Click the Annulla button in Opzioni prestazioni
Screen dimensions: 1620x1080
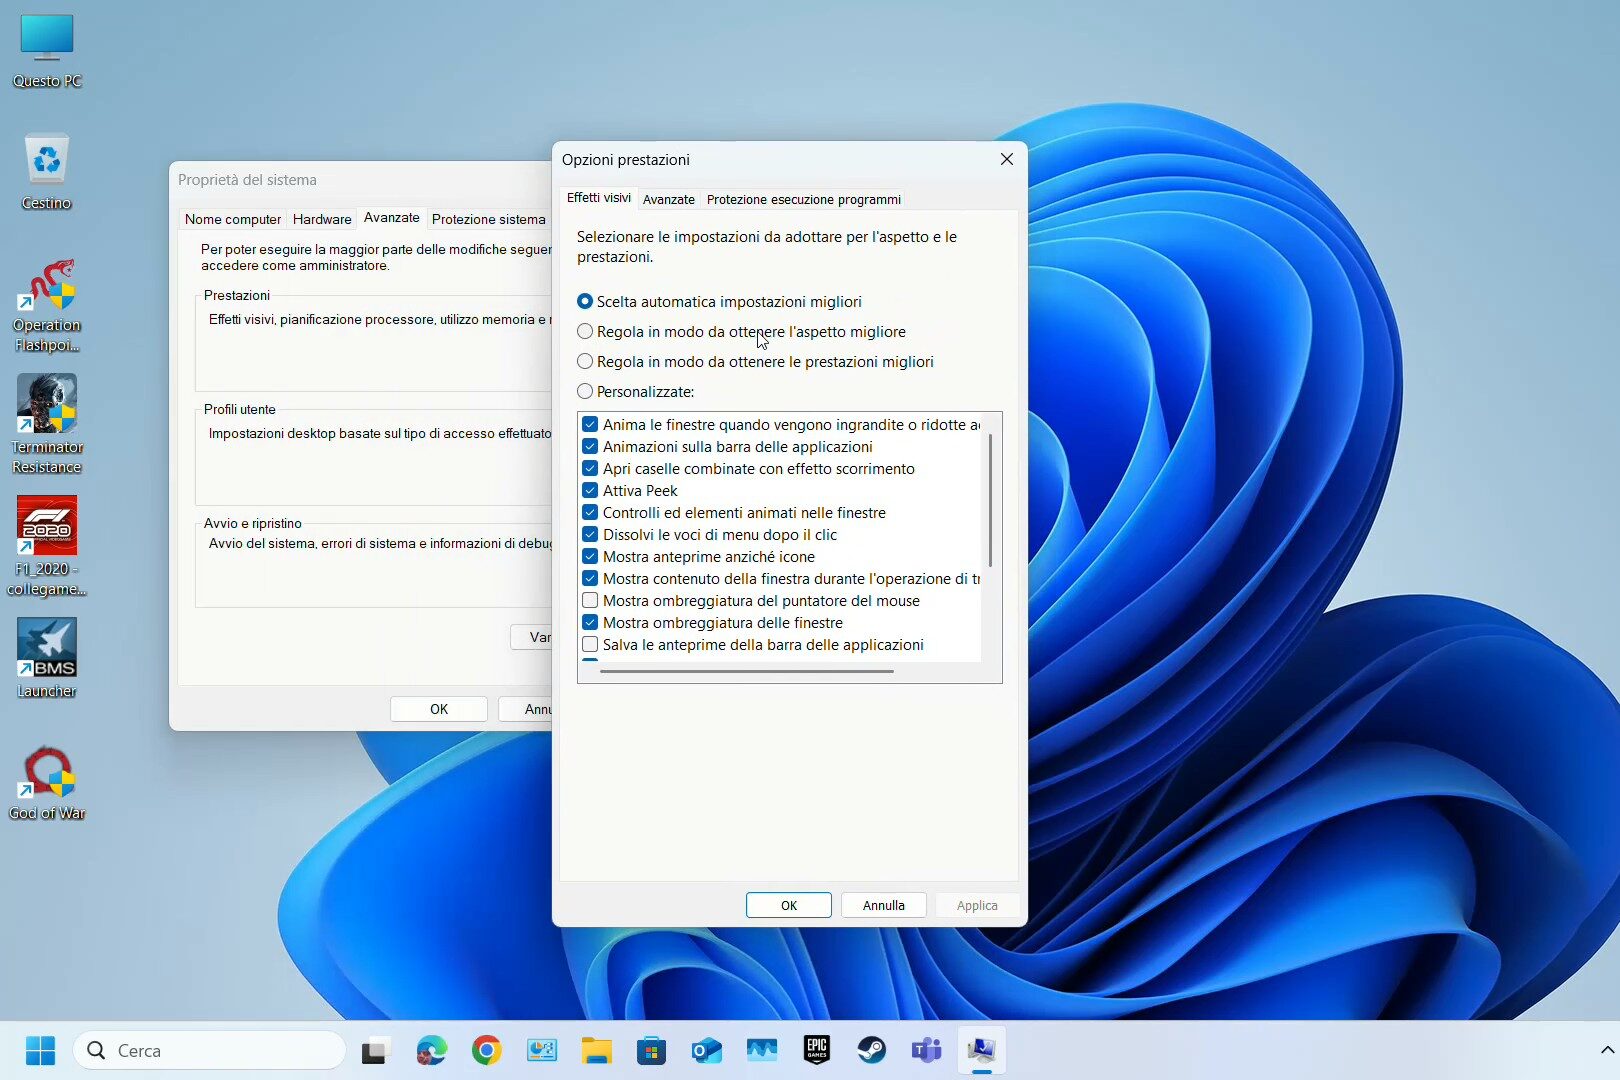[883, 905]
